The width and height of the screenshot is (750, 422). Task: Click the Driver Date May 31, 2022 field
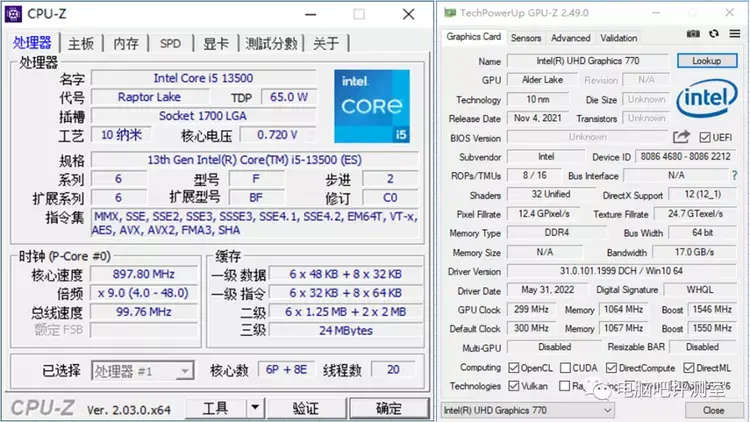(x=547, y=290)
